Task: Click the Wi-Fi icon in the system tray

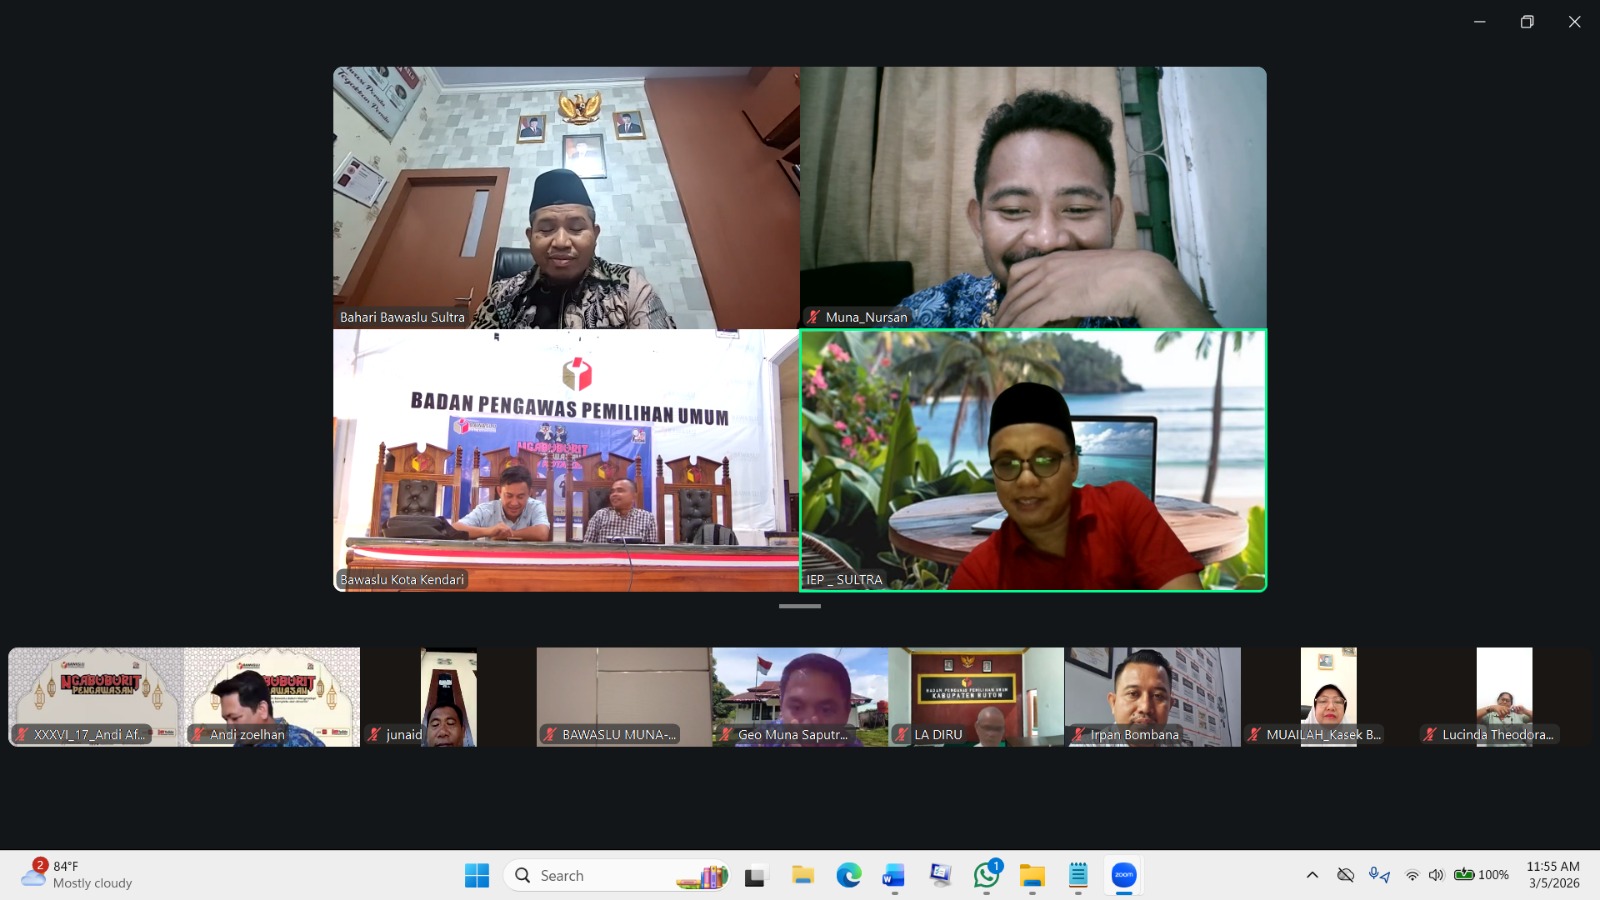Action: pyautogui.click(x=1412, y=875)
